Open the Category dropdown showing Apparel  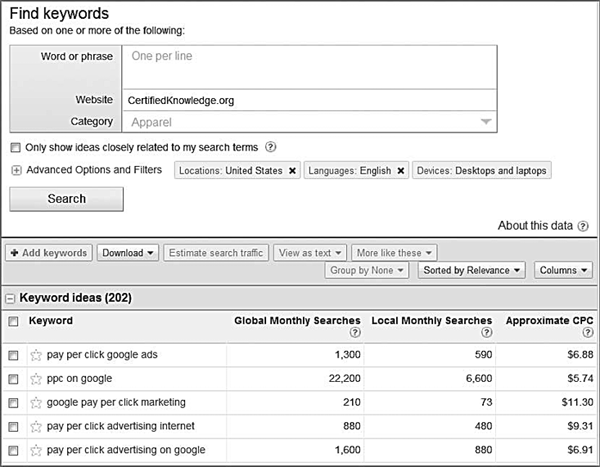(x=310, y=122)
